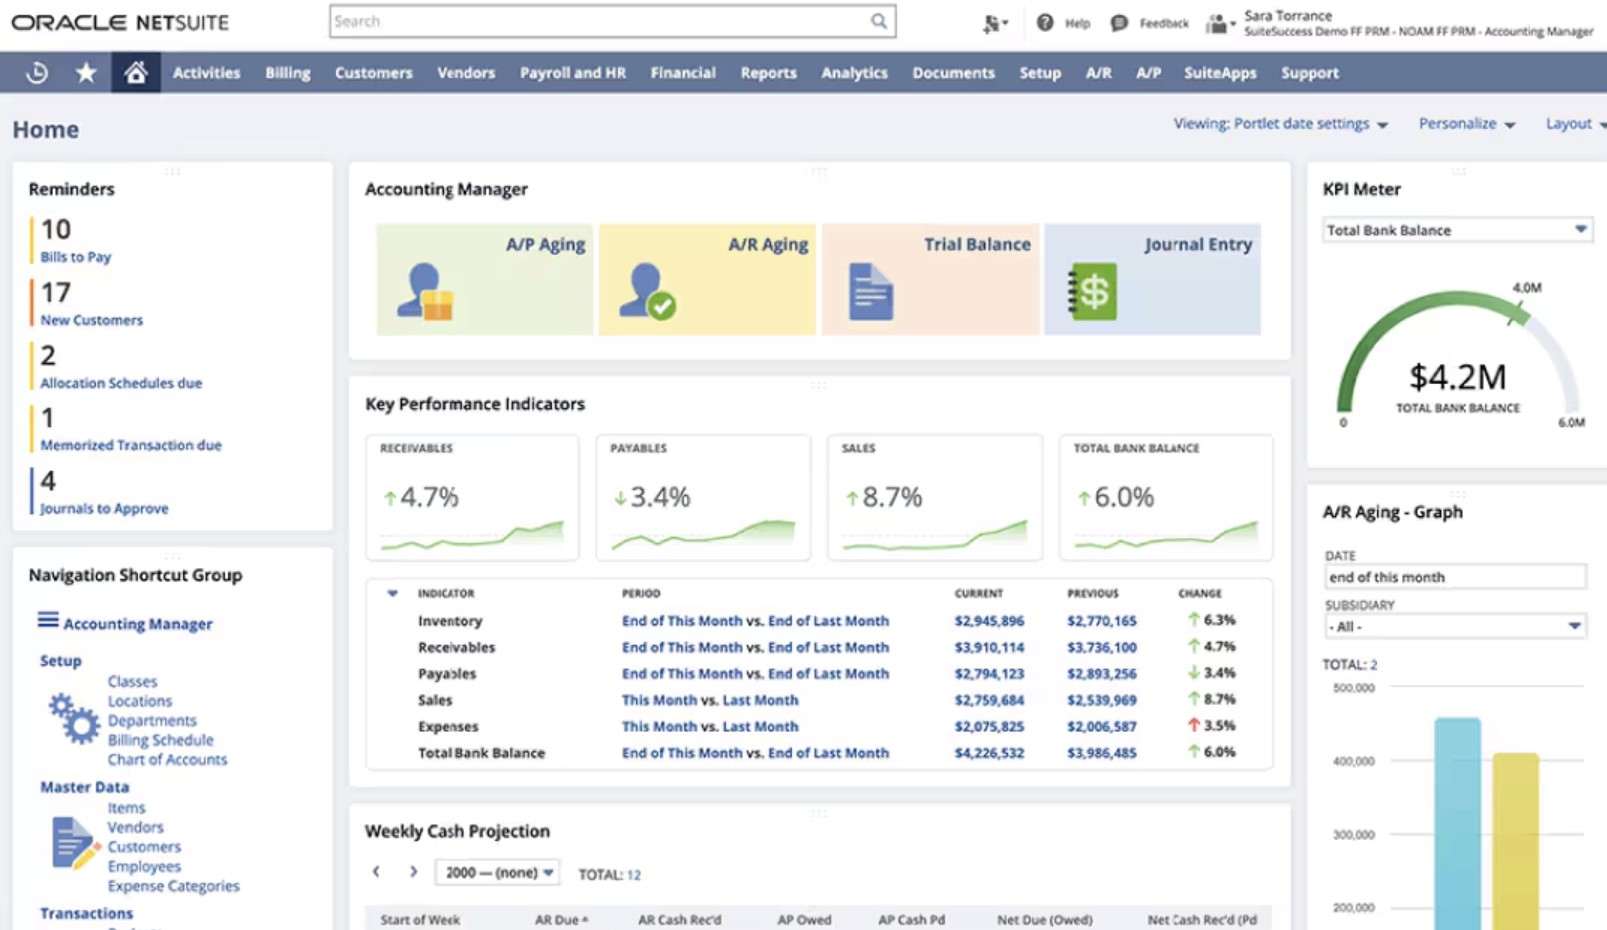
Task: Open the Support menu
Action: tap(1310, 73)
